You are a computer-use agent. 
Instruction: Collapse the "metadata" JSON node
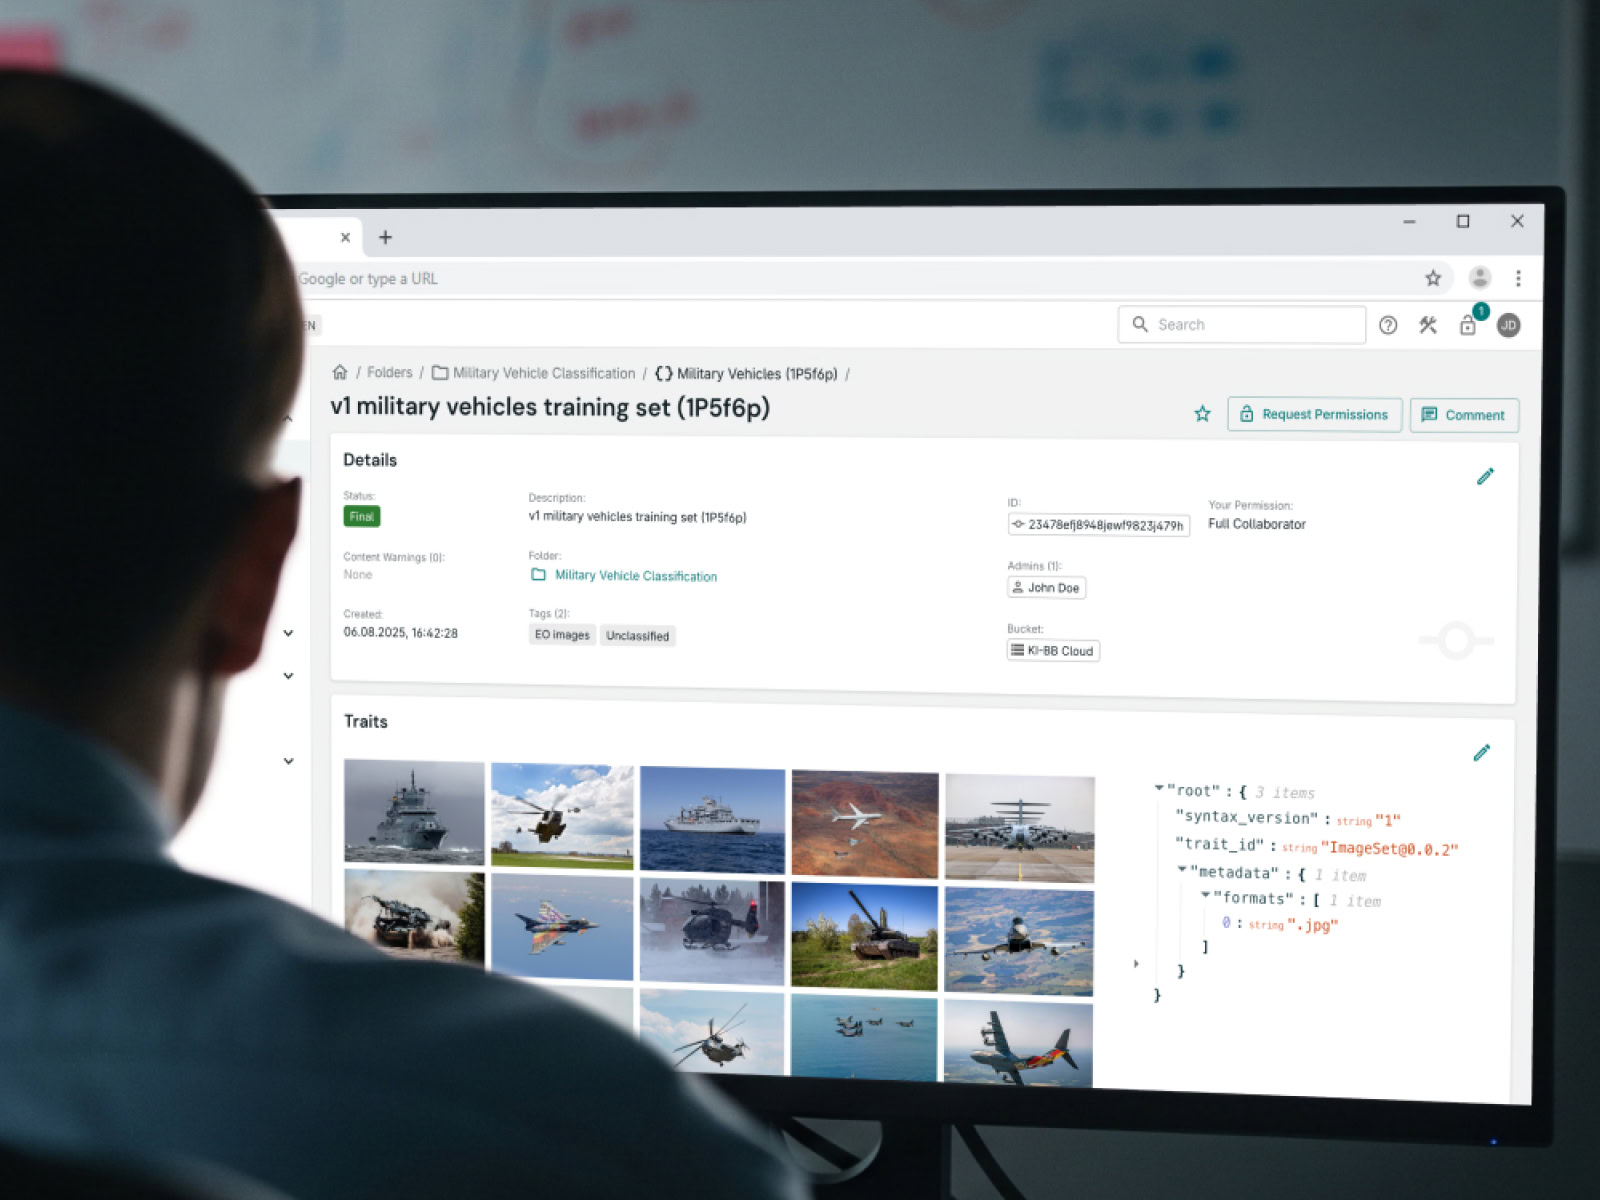[1182, 870]
